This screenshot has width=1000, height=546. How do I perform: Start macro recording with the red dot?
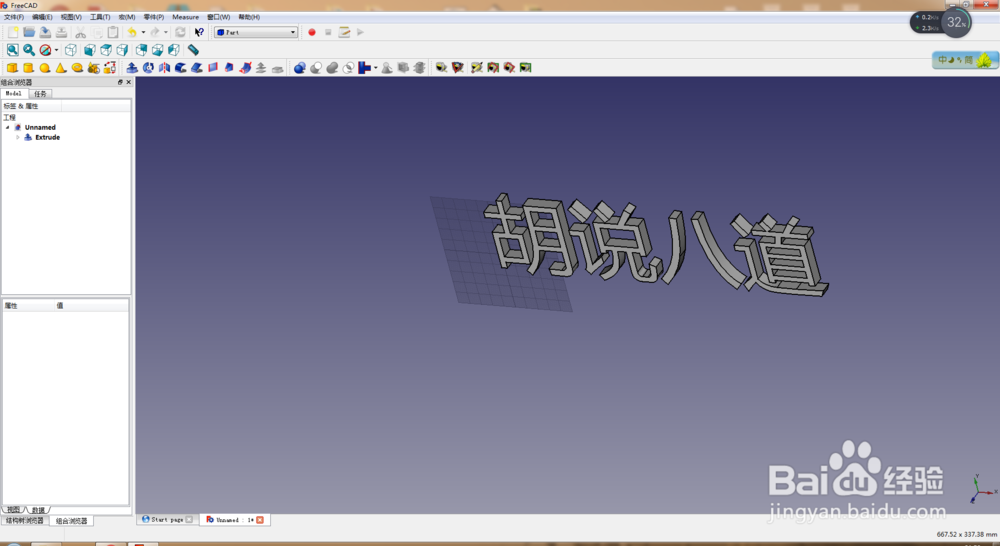(x=312, y=32)
